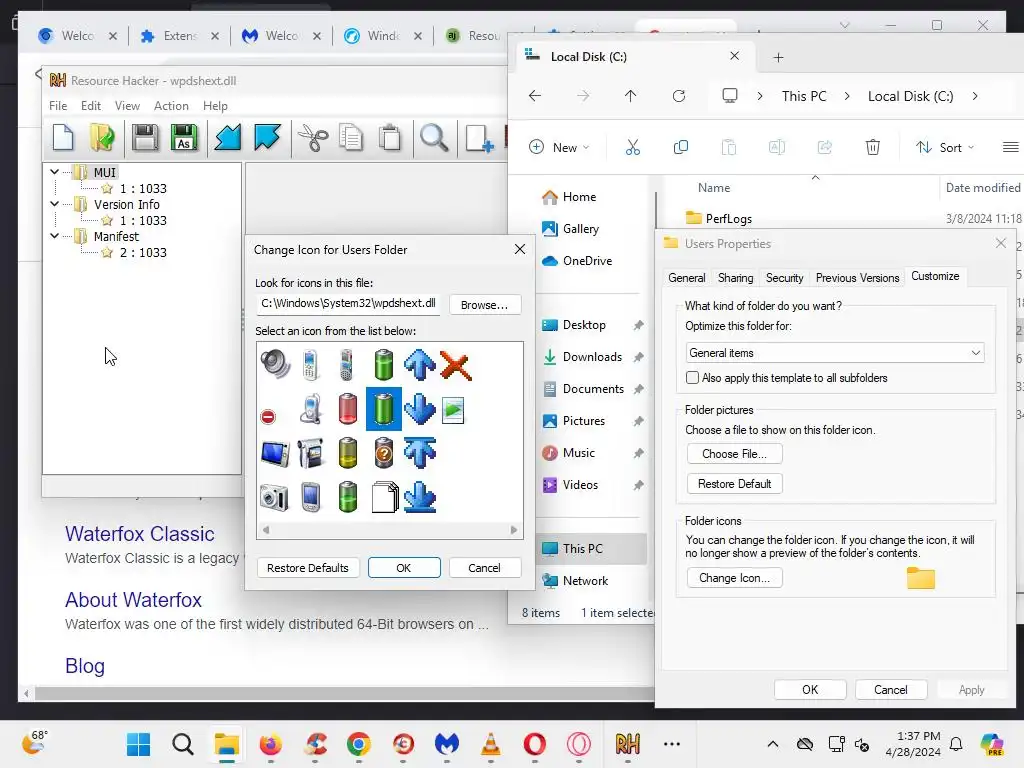Click Add new resource icon in Resource Hacker
Viewport: 1024px width, 768px height.
479,138
